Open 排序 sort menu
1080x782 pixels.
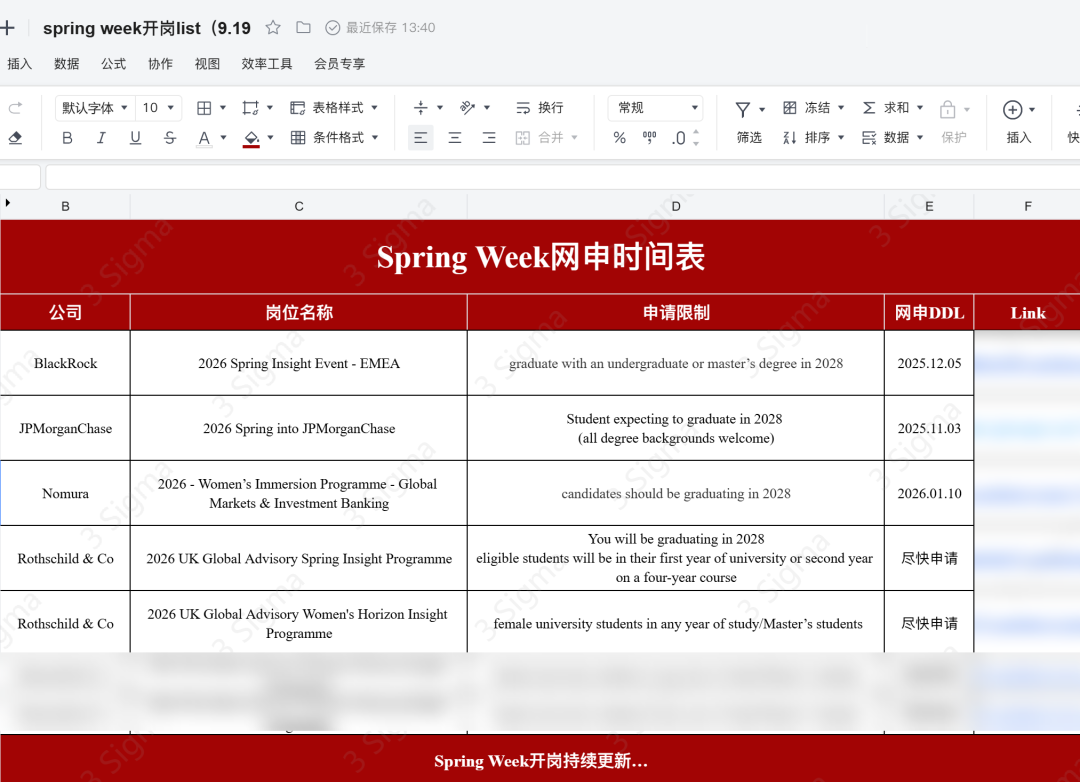813,138
